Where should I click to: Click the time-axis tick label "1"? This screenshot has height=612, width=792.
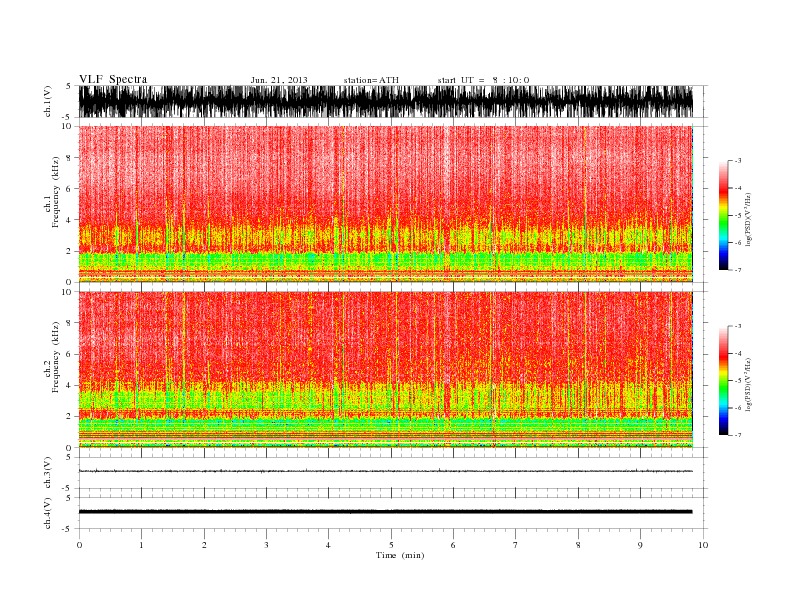tap(141, 545)
